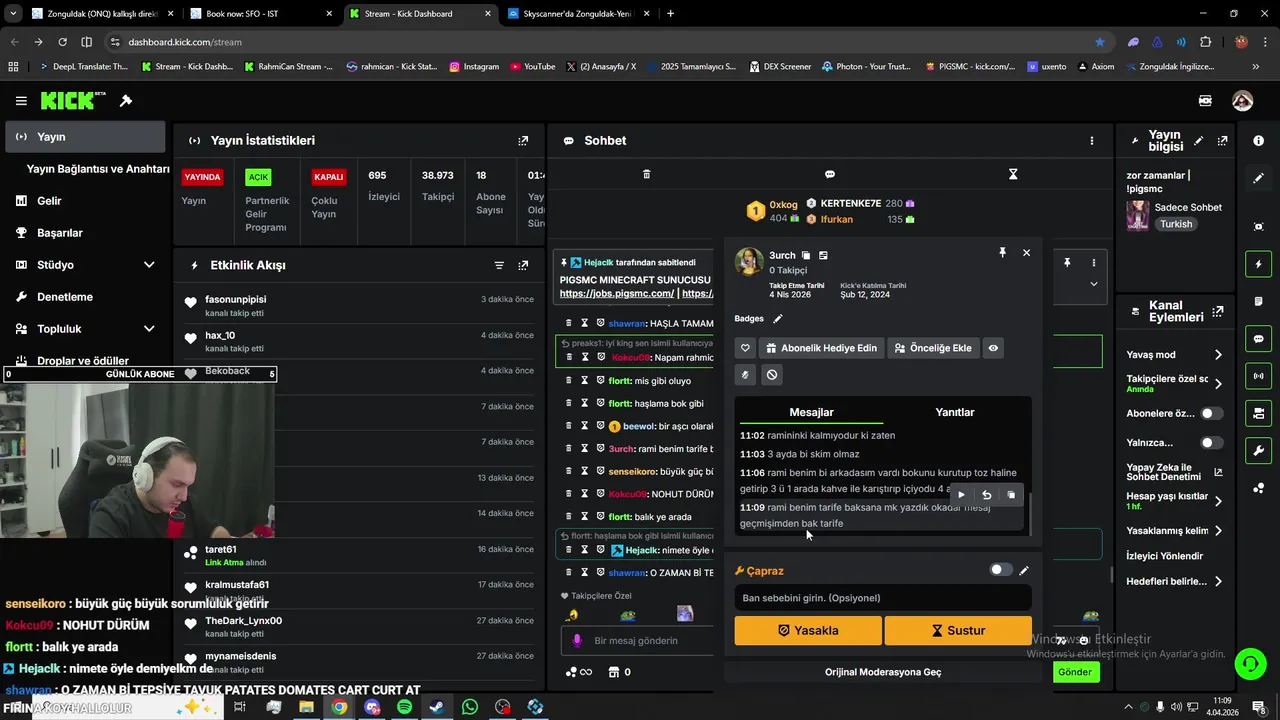Screen dimensions: 1280x720
Task: Click the Bir mesaj gönderin chat input
Action: coord(636,641)
